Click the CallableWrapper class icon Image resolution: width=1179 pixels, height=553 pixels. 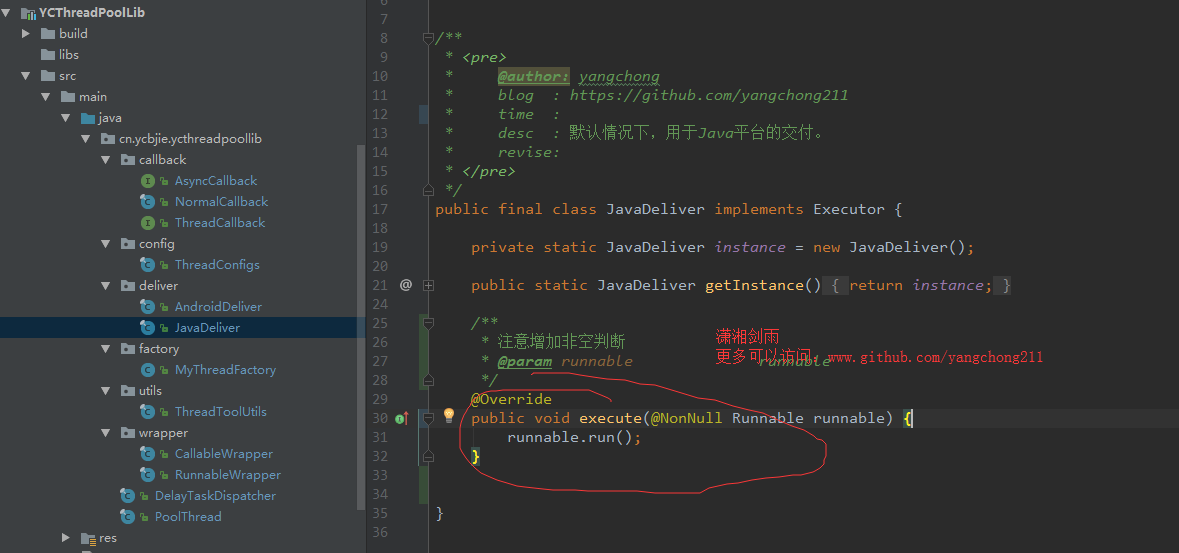coord(148,454)
